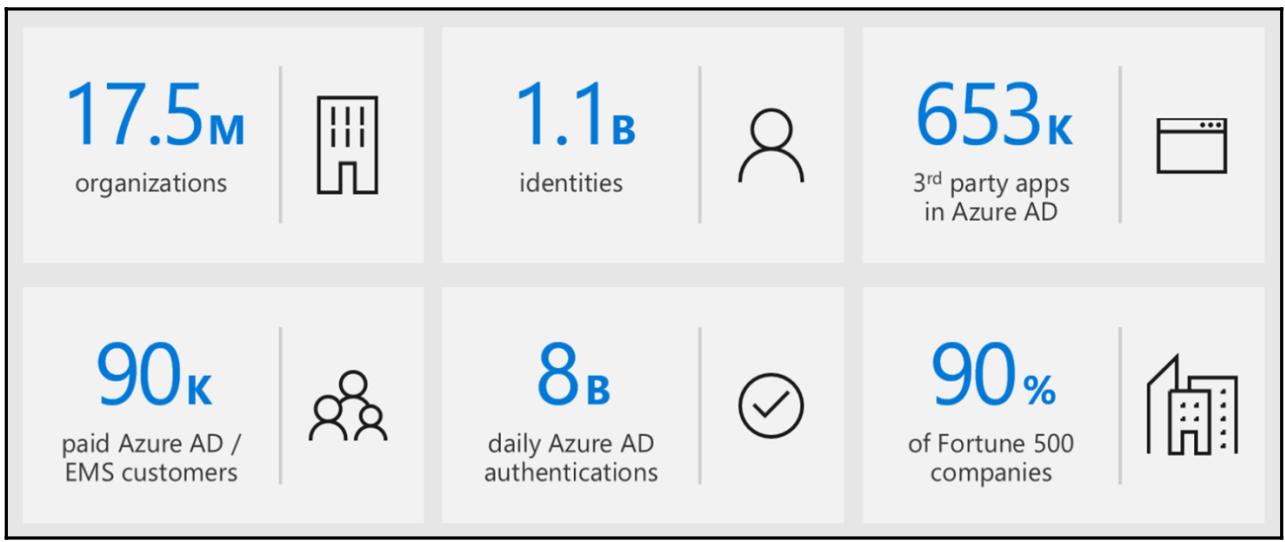Viewport: 1285px width, 542px height.
Task: Click the 17.5M figure
Action: [155, 118]
